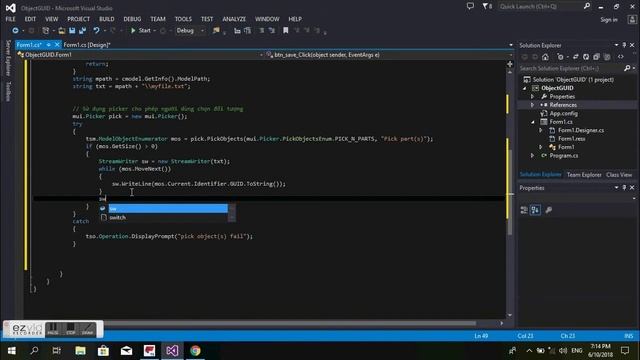Click the Comment Out selected lines icon

click(262, 31)
